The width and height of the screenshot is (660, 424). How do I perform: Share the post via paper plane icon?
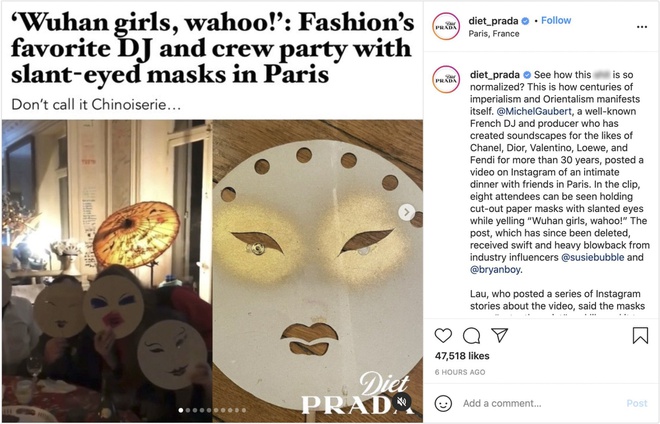point(500,335)
